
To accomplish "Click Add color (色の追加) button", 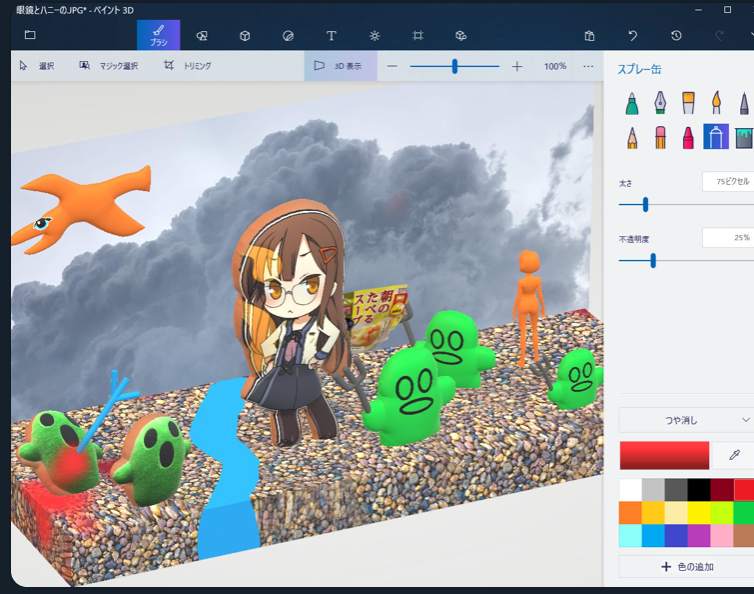I will (x=686, y=567).
